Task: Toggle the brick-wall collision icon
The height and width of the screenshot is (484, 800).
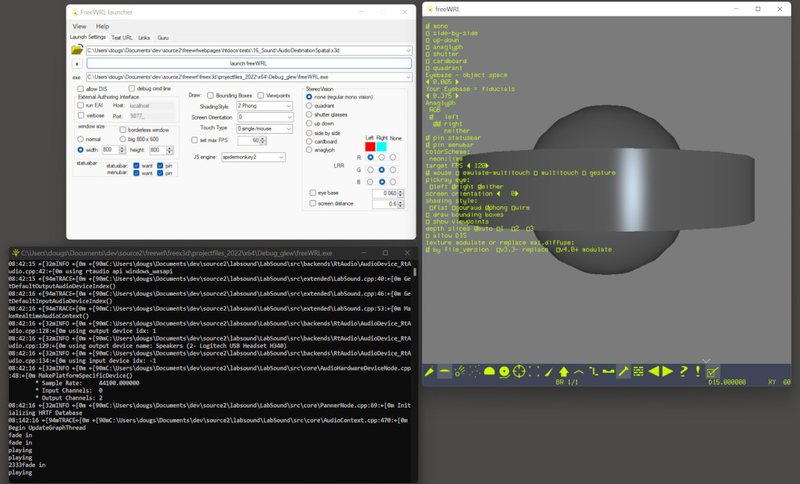Action: (x=638, y=372)
